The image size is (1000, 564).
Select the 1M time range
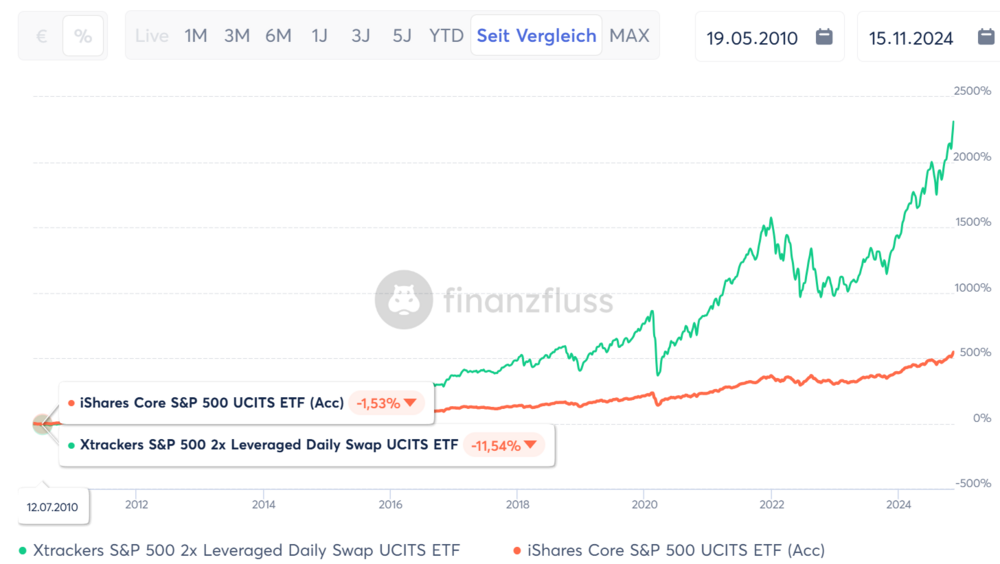point(196,36)
